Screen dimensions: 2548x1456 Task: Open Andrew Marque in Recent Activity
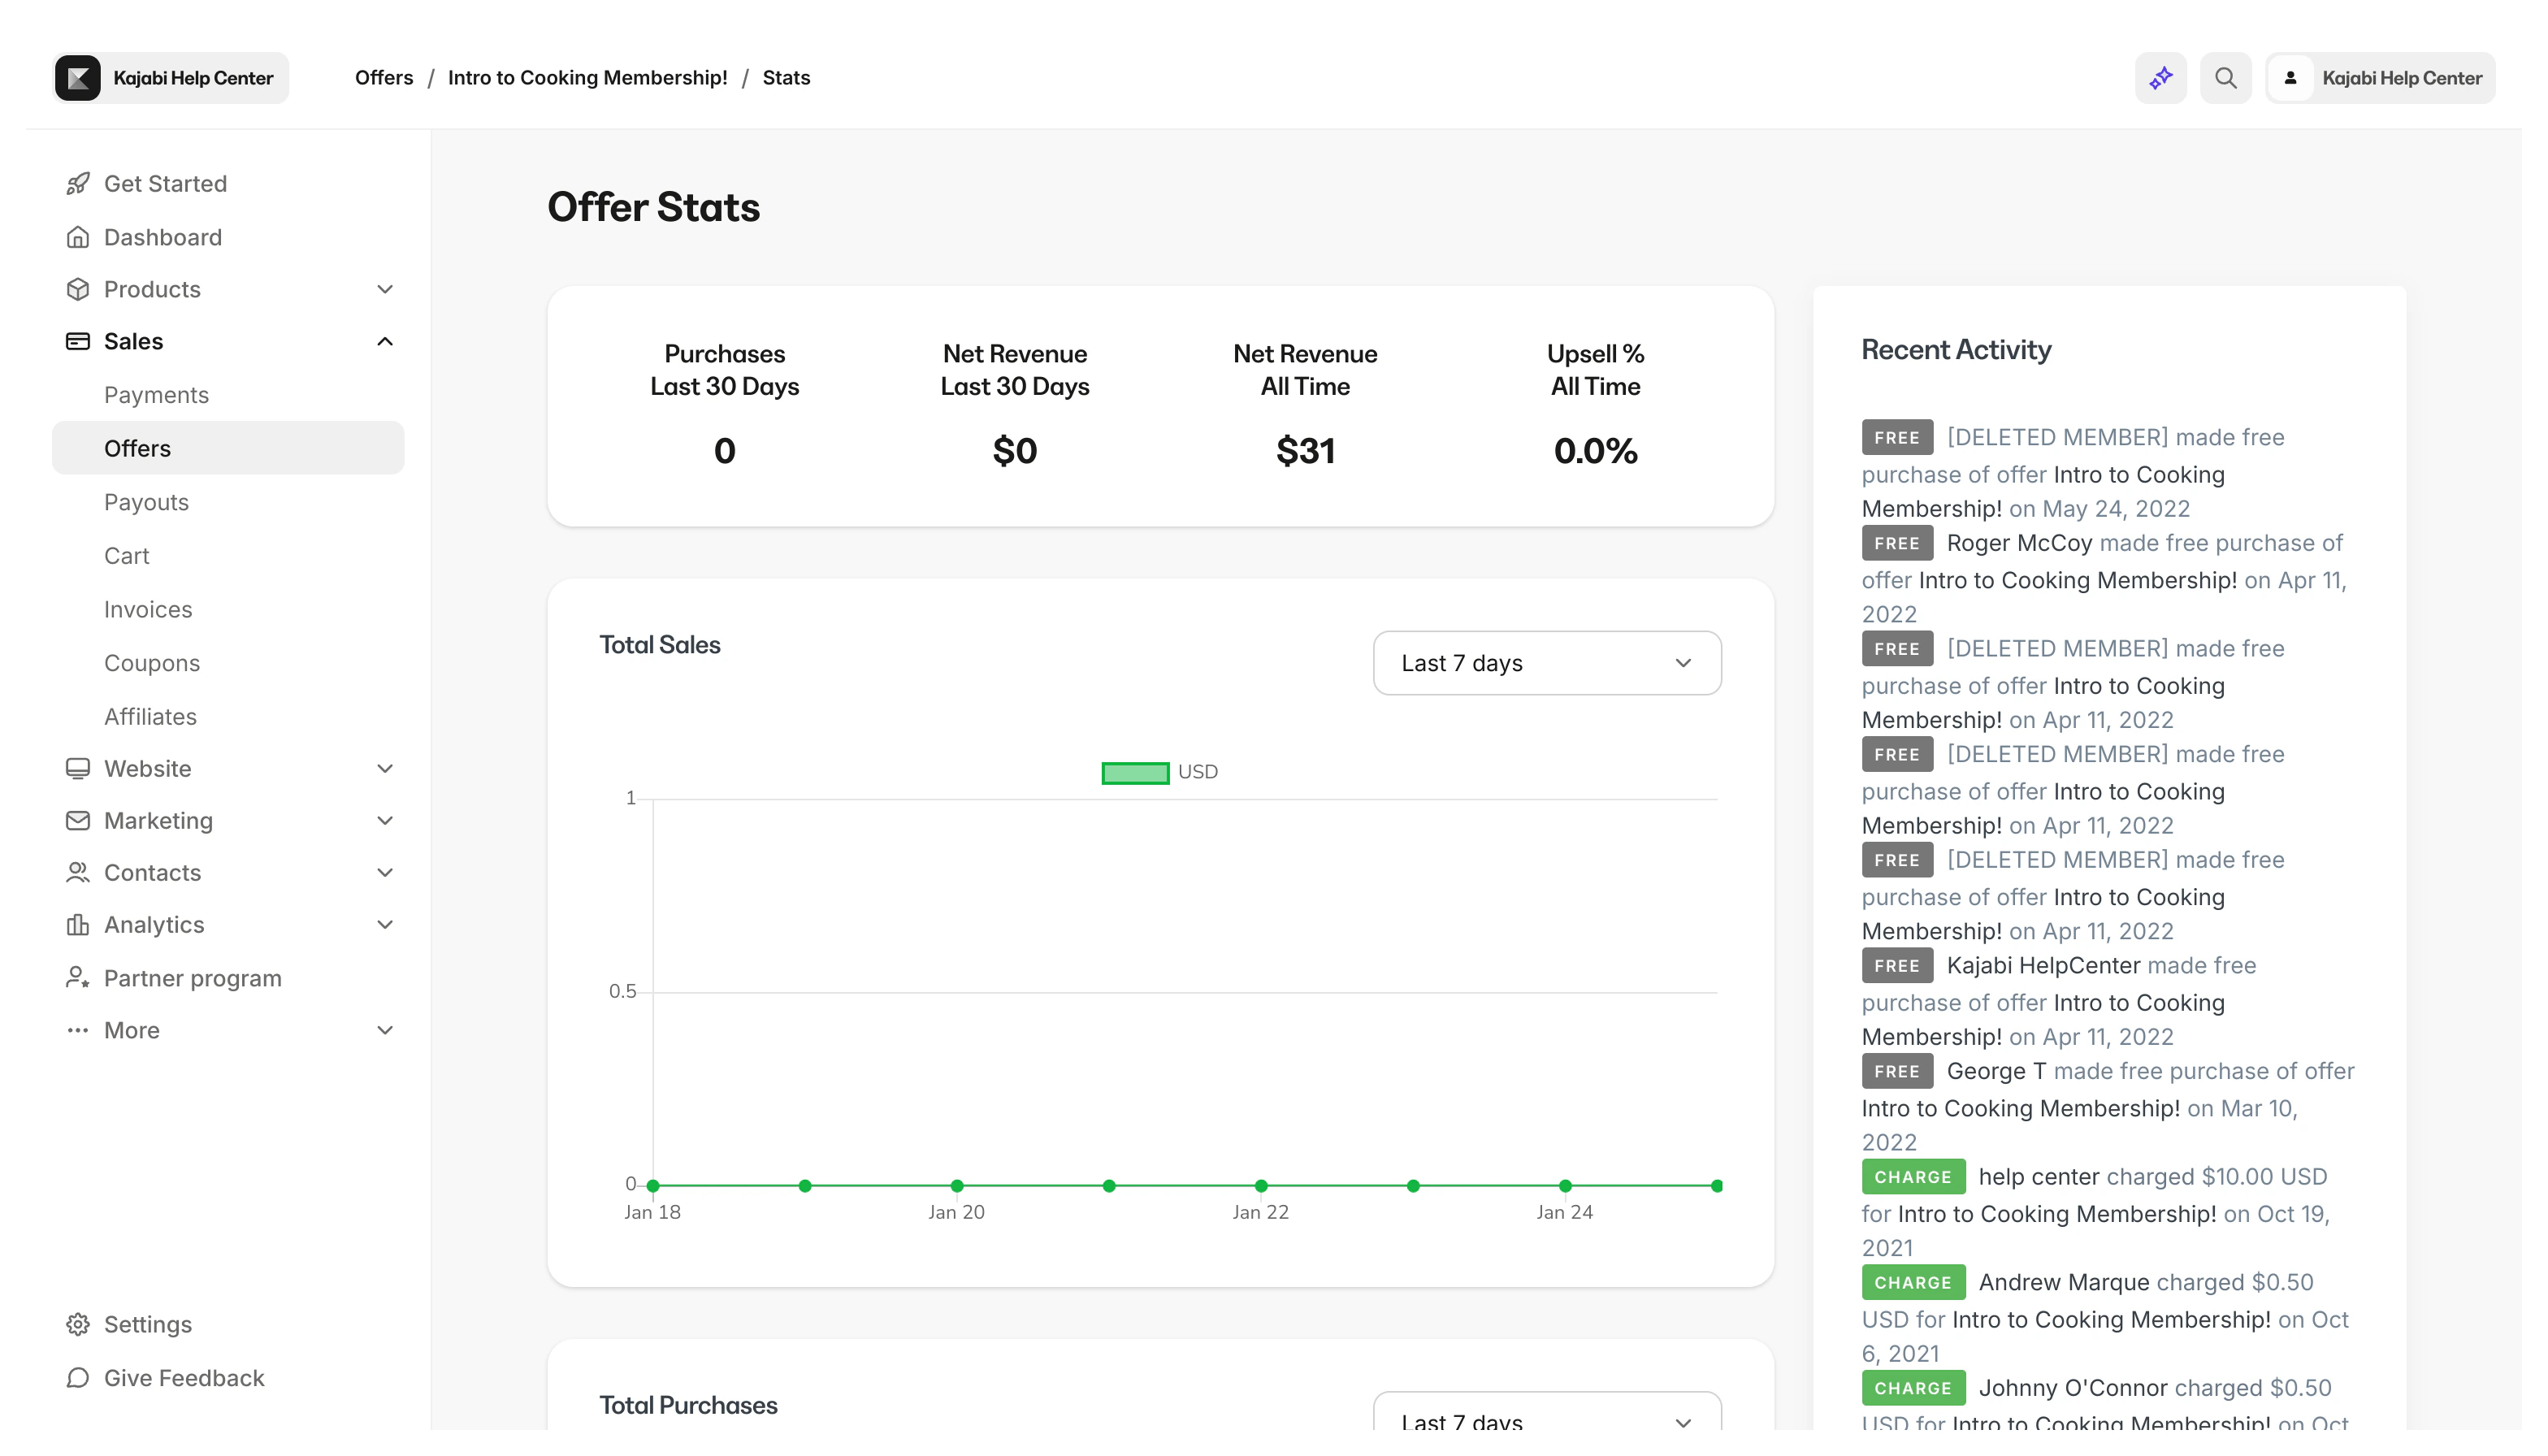pyautogui.click(x=2064, y=1282)
